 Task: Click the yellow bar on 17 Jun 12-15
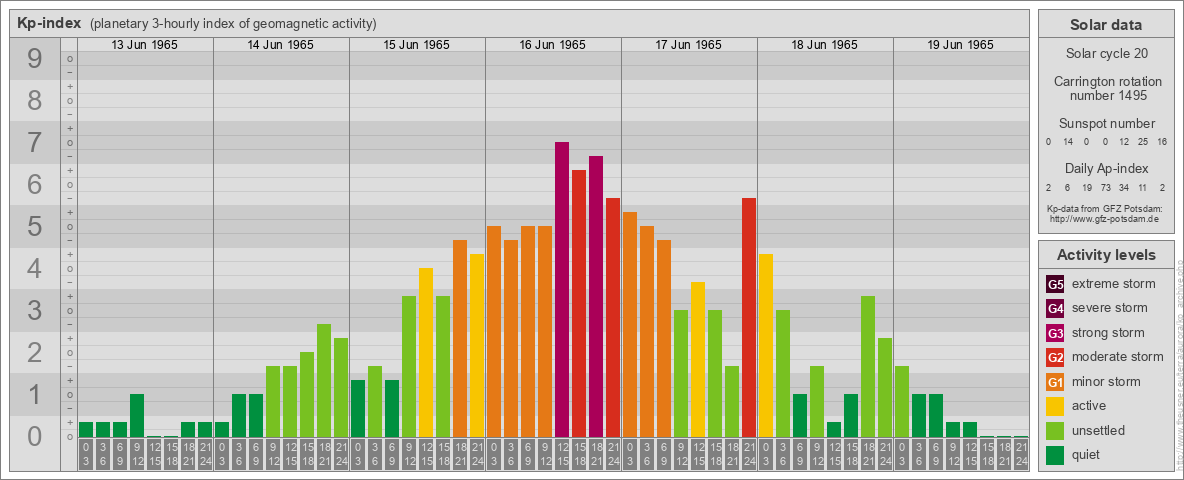tap(698, 359)
